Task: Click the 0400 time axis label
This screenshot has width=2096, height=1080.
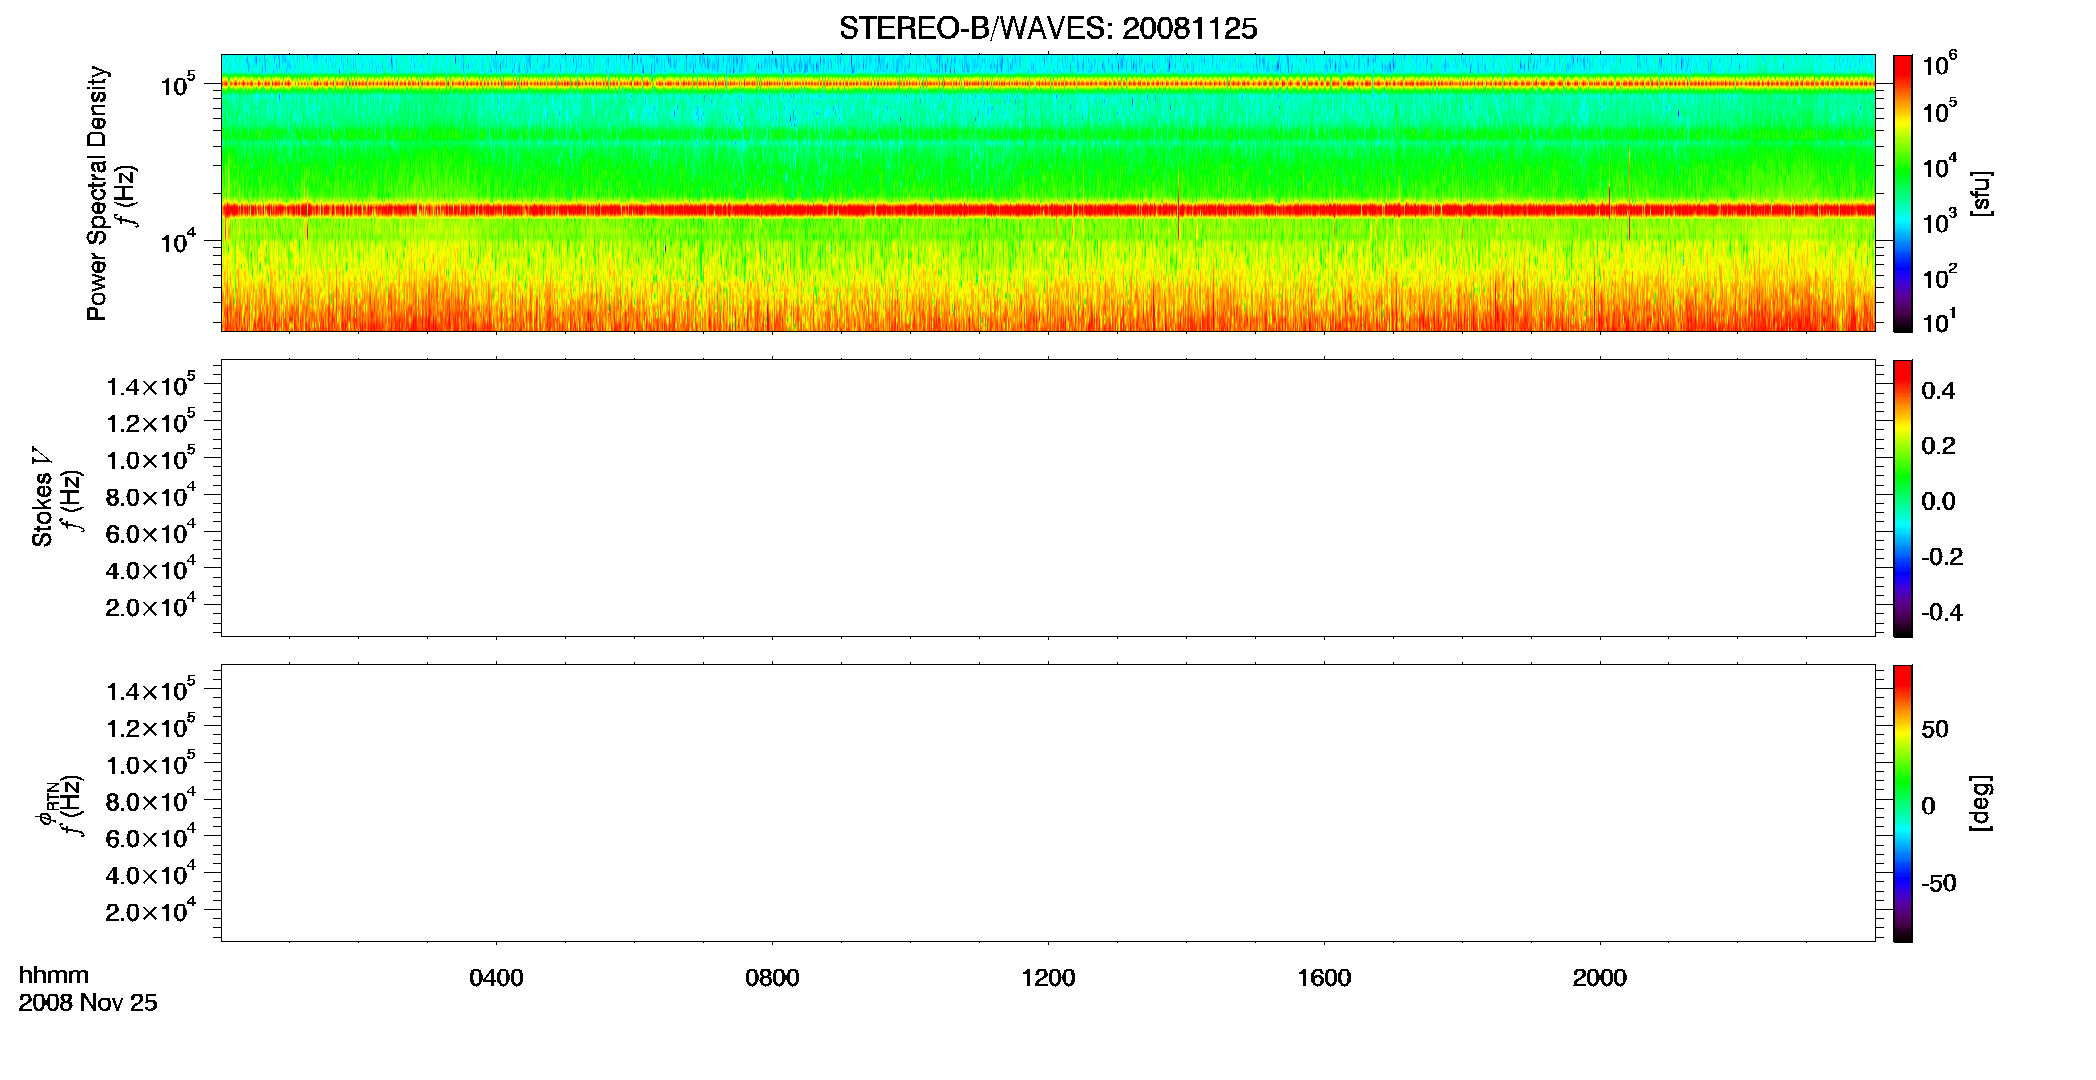Action: point(496,978)
